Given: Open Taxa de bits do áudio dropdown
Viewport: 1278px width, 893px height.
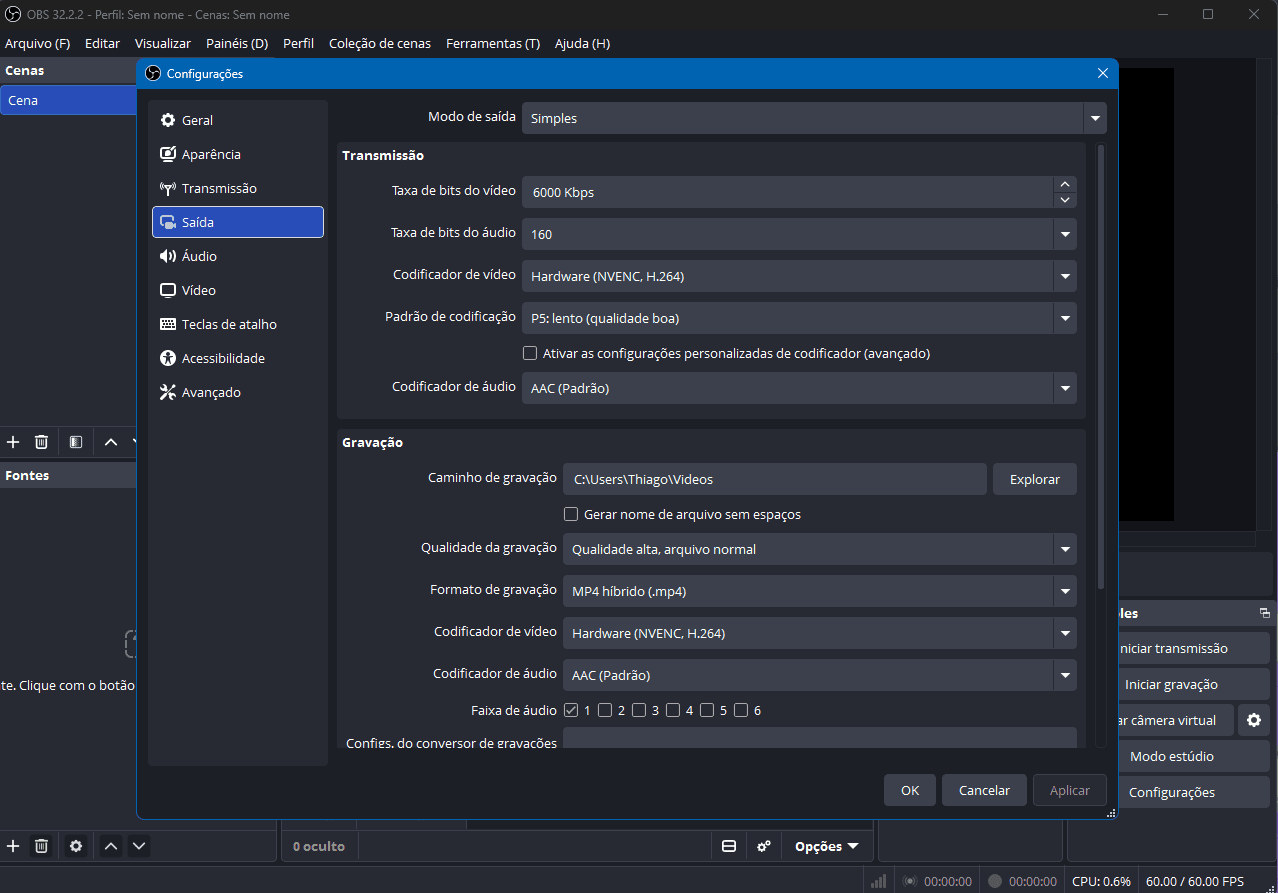Looking at the screenshot, I should pos(799,234).
